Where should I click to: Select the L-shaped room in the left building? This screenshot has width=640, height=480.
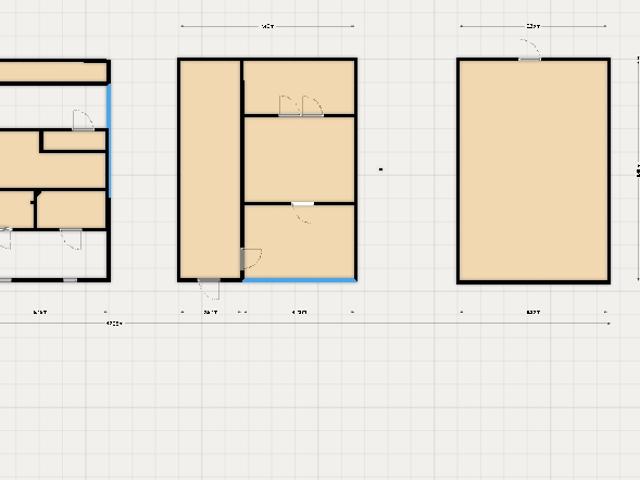[x=52, y=169]
